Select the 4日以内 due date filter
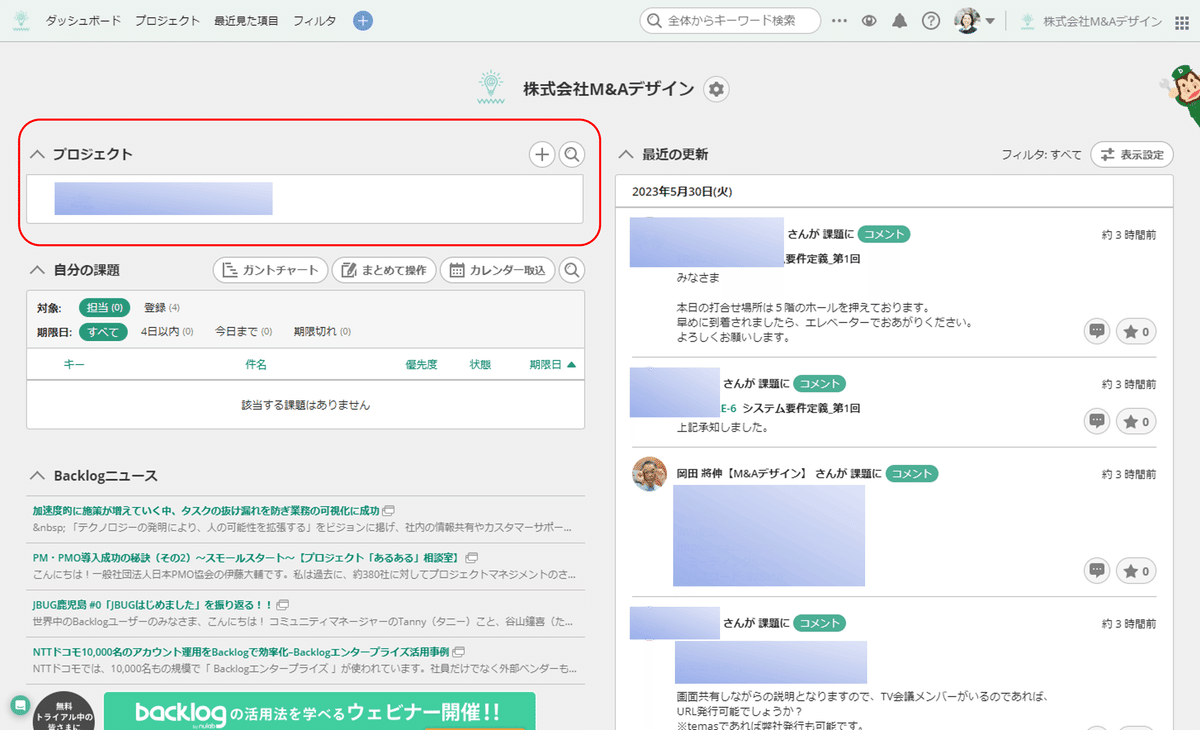 [x=167, y=331]
